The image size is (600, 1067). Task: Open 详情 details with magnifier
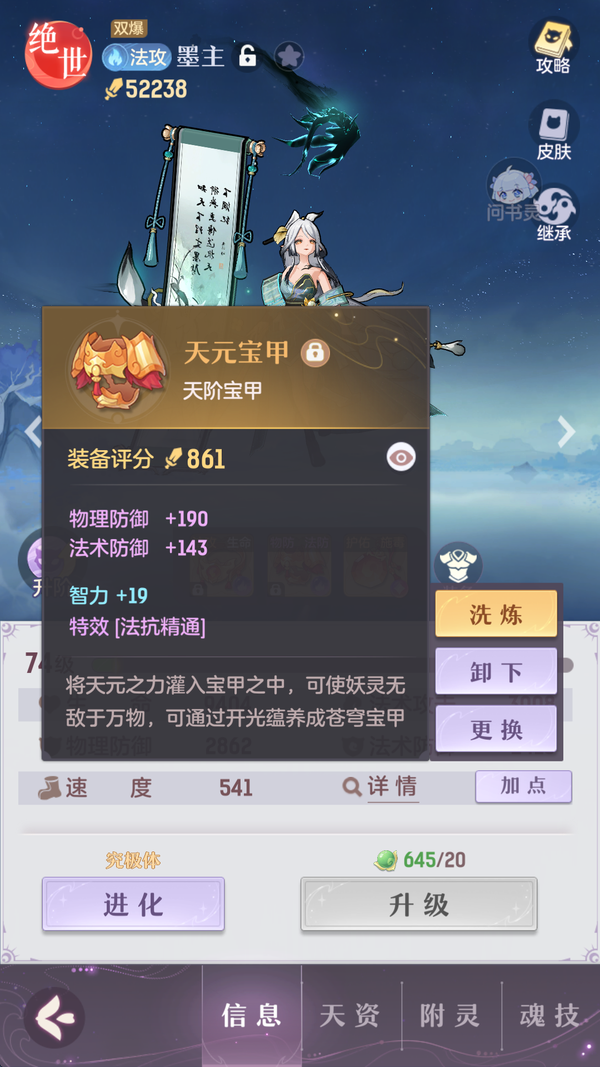pyautogui.click(x=380, y=787)
